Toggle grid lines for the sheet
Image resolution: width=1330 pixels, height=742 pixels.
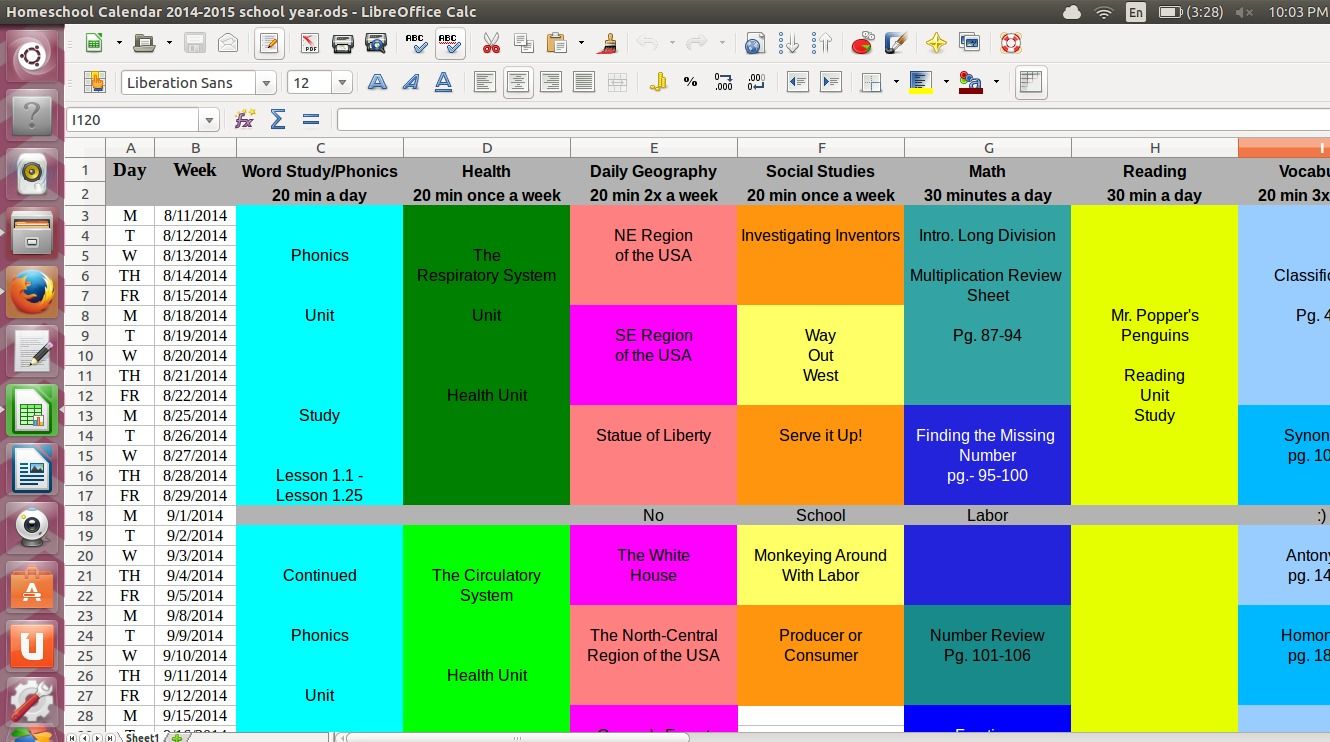tap(1030, 83)
